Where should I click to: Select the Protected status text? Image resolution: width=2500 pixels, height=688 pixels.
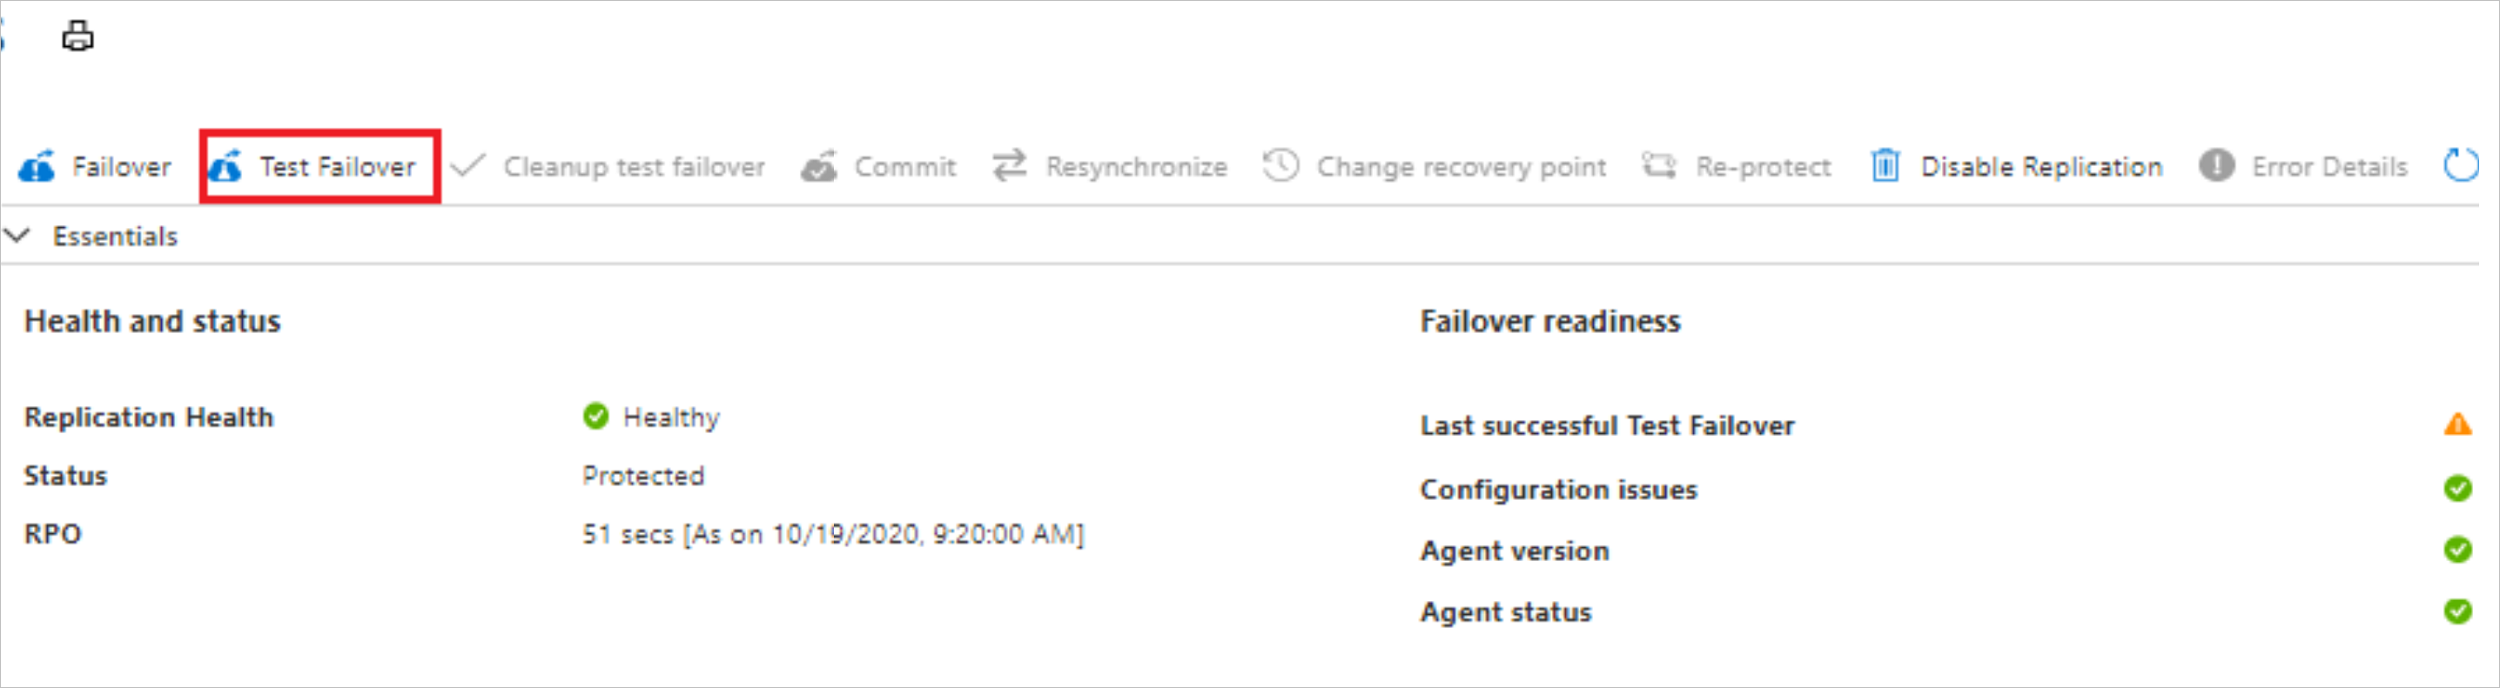point(642,476)
